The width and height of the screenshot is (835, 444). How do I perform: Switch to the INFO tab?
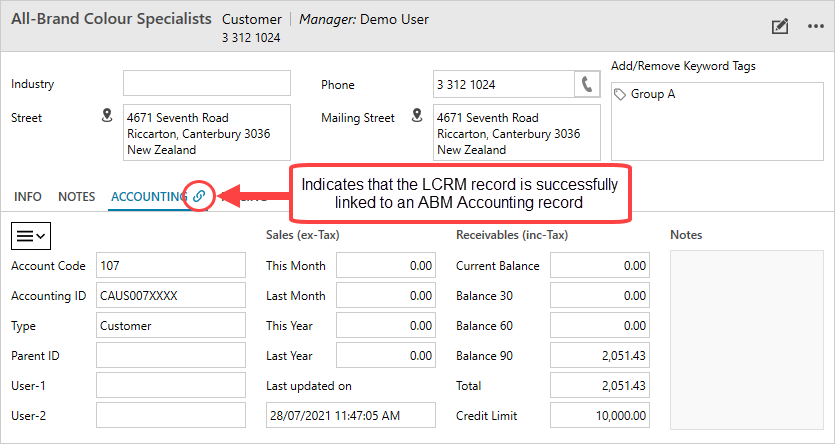pyautogui.click(x=28, y=197)
